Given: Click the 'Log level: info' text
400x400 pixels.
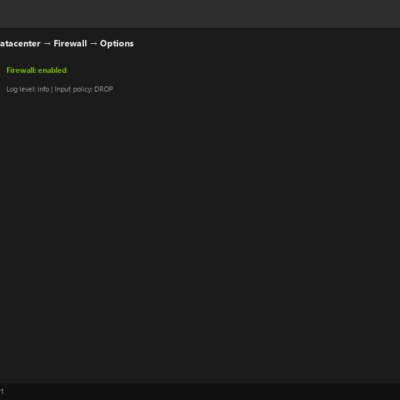Looking at the screenshot, I should [28, 89].
